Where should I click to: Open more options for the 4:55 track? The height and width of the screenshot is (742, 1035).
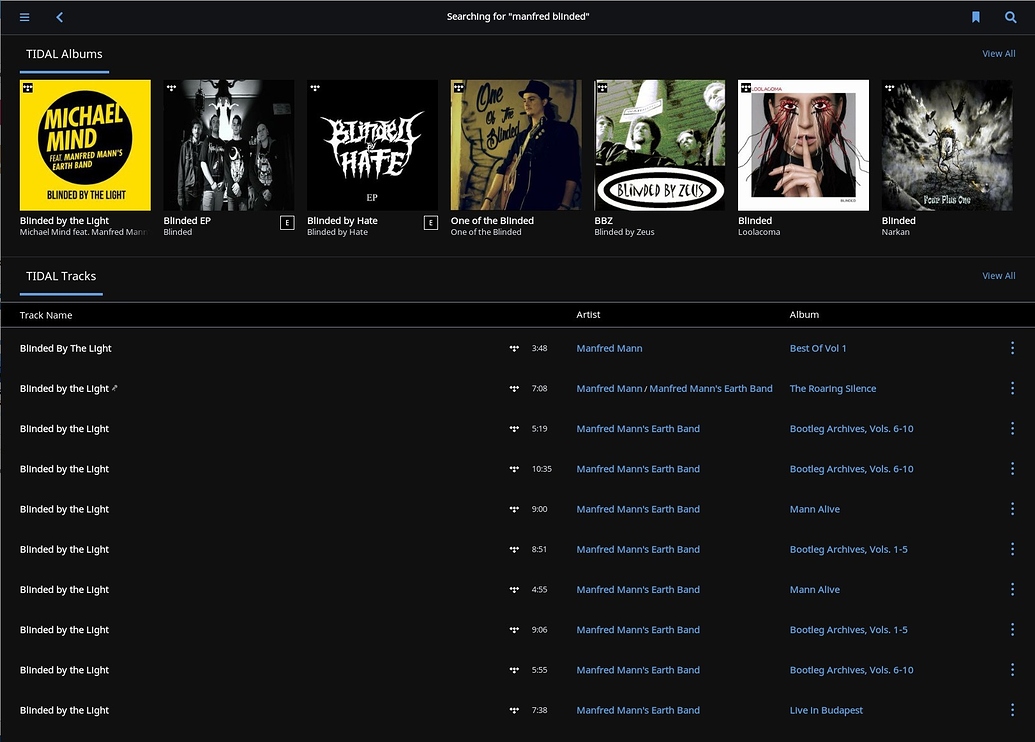pyautogui.click(x=1013, y=590)
